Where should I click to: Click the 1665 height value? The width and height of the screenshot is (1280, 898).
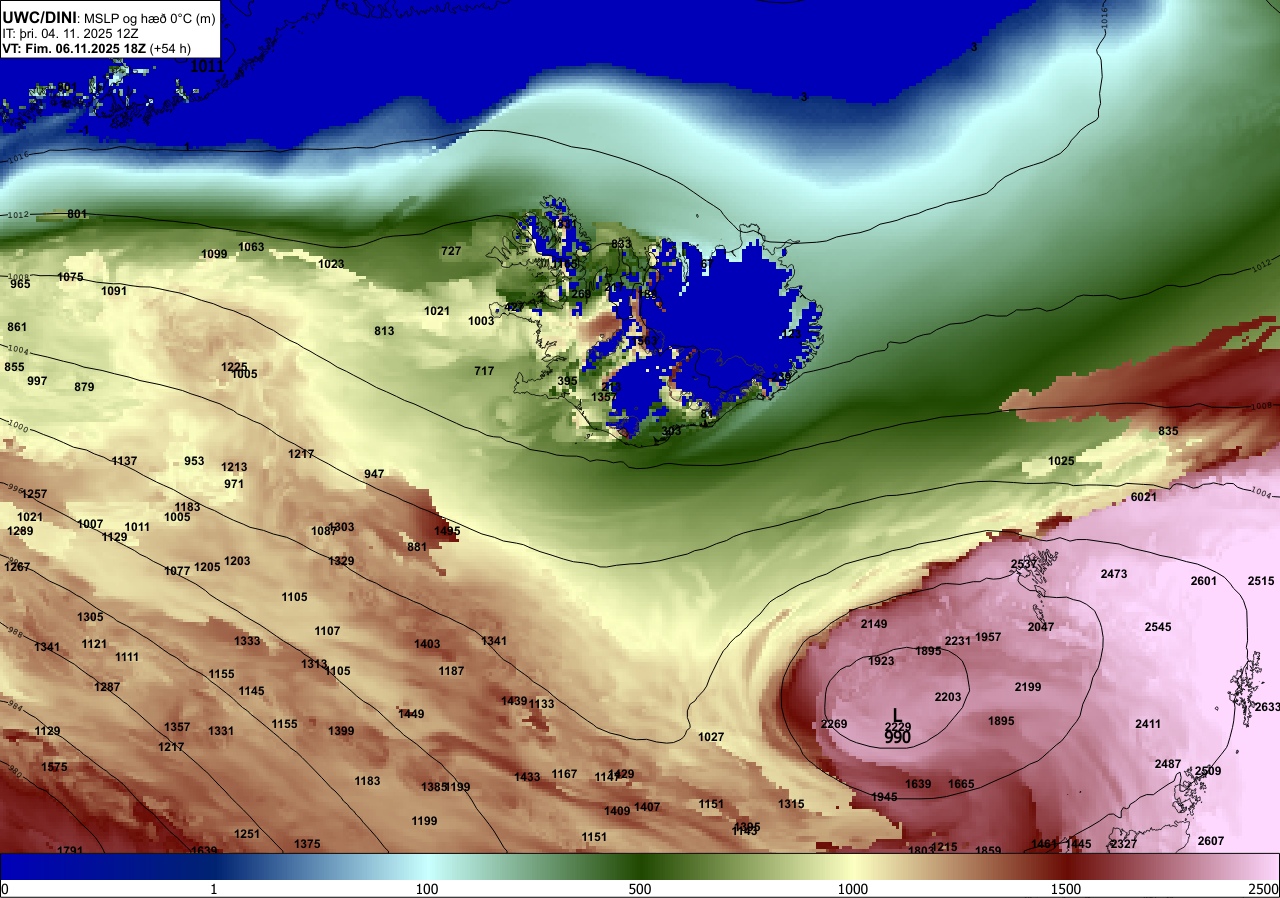pos(961,784)
